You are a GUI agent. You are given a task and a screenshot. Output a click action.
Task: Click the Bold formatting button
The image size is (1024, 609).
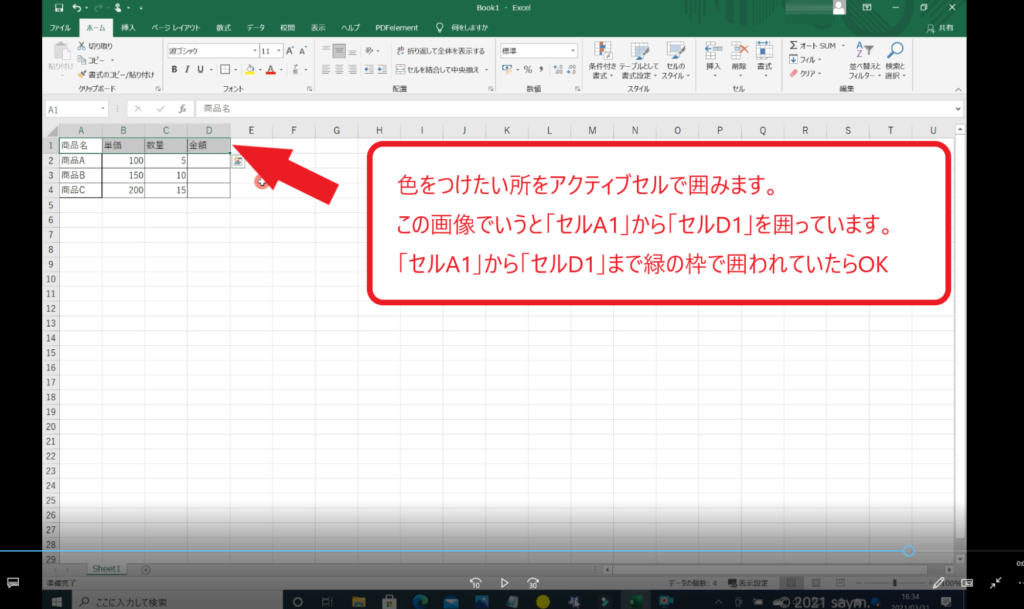[174, 70]
